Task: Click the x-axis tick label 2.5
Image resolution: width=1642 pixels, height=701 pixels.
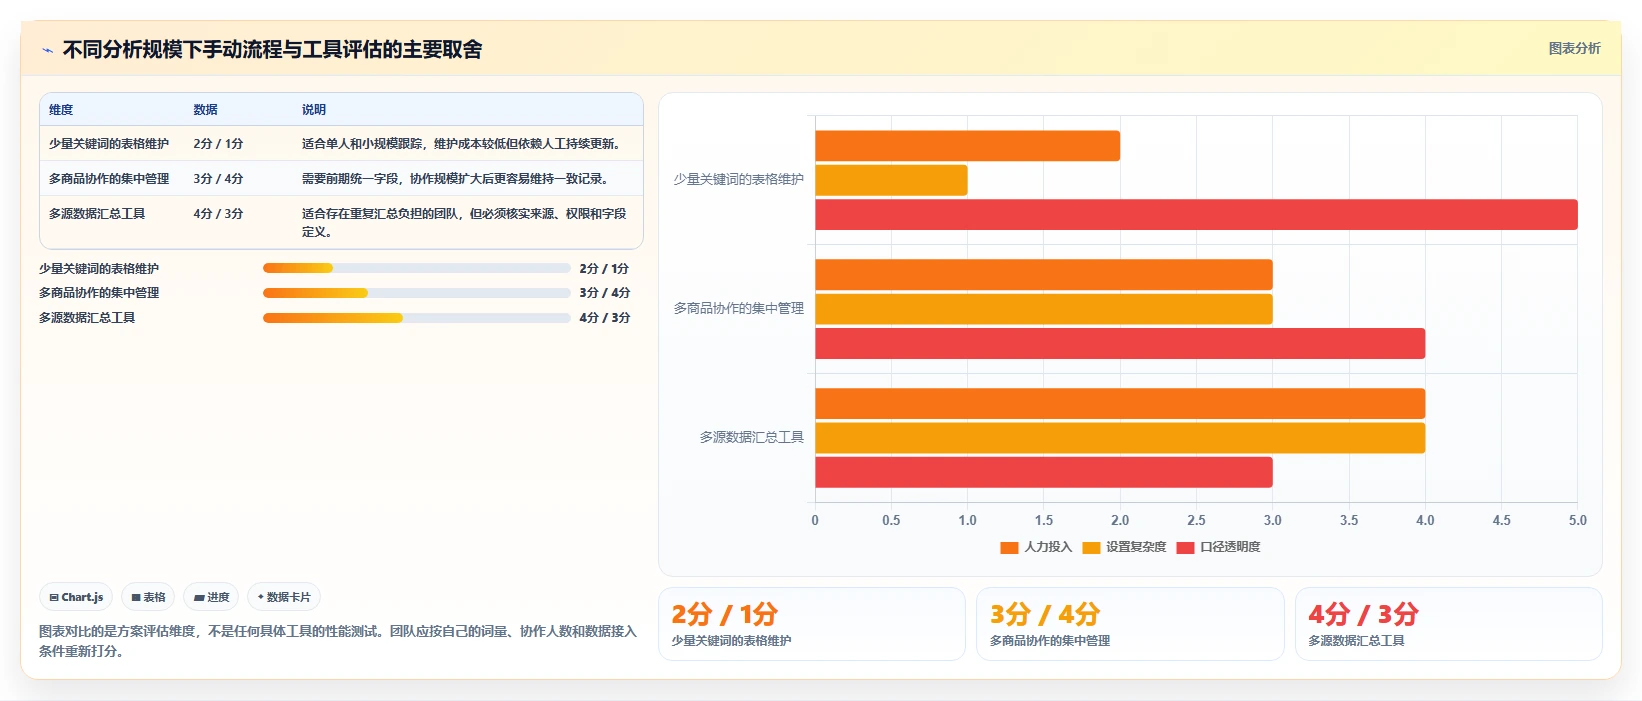Action: click(1196, 521)
